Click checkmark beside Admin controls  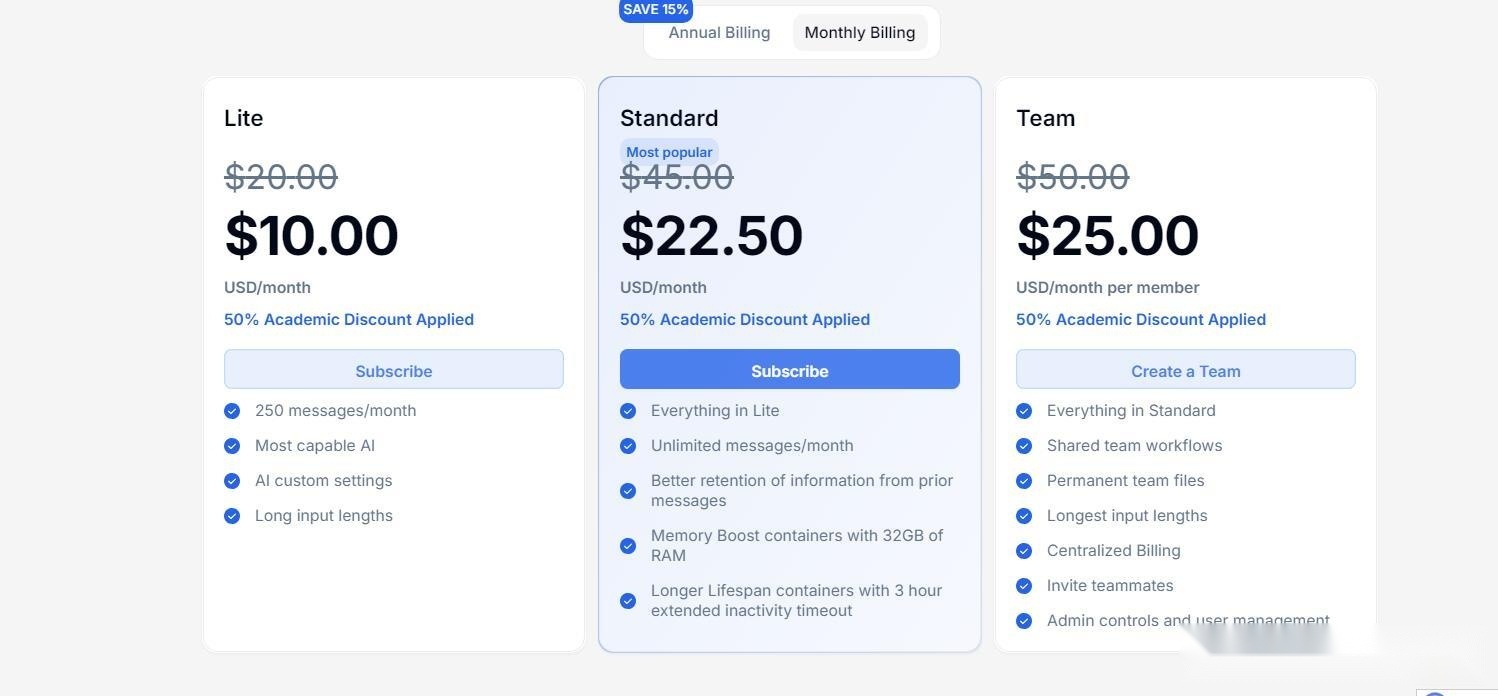(1024, 621)
